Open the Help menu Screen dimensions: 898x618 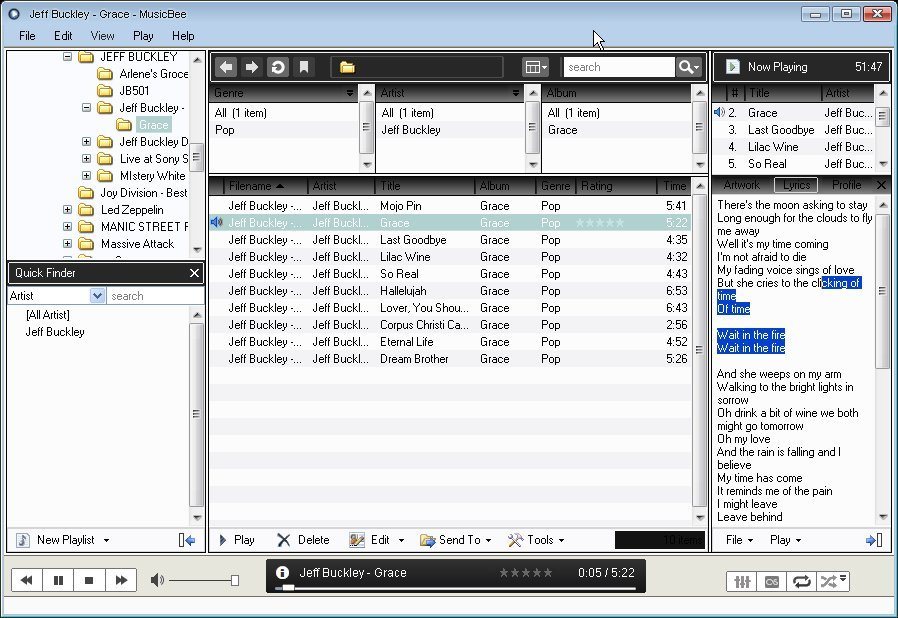pos(183,36)
